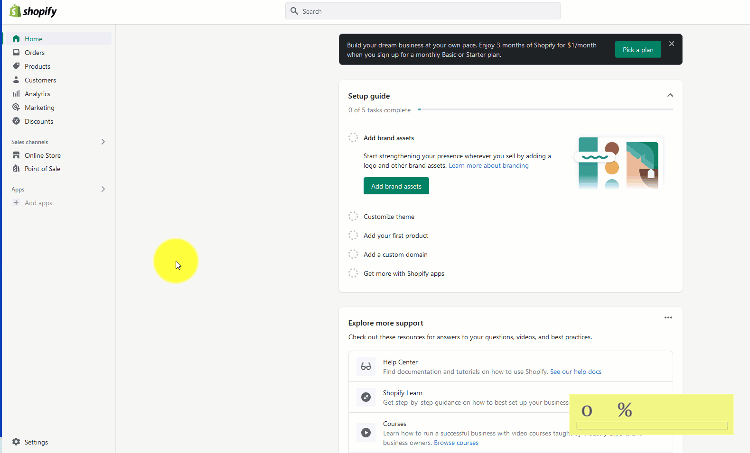Open the Browse courses link
This screenshot has height=453, width=750.
pyautogui.click(x=456, y=442)
